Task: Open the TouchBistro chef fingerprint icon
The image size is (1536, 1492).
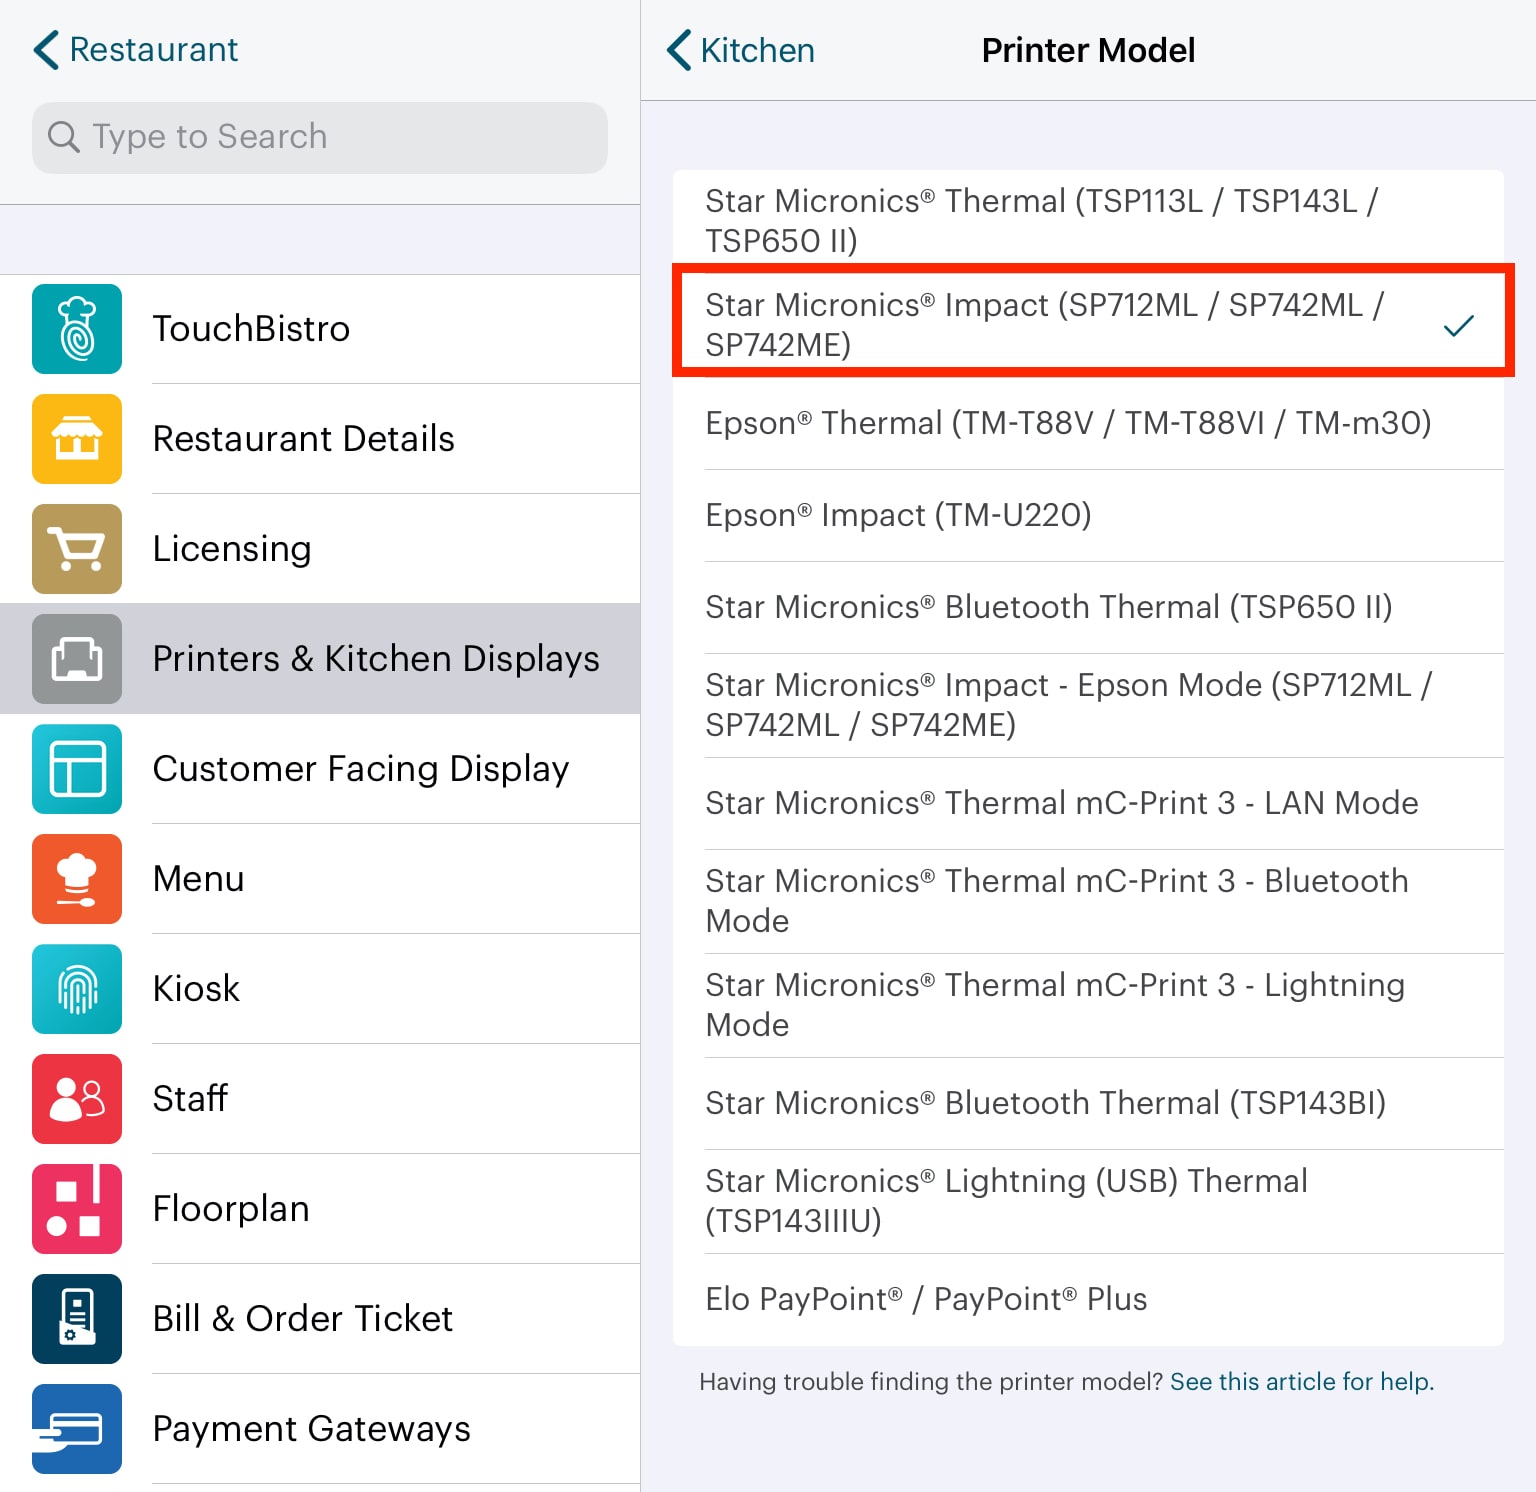Action: [x=77, y=329]
